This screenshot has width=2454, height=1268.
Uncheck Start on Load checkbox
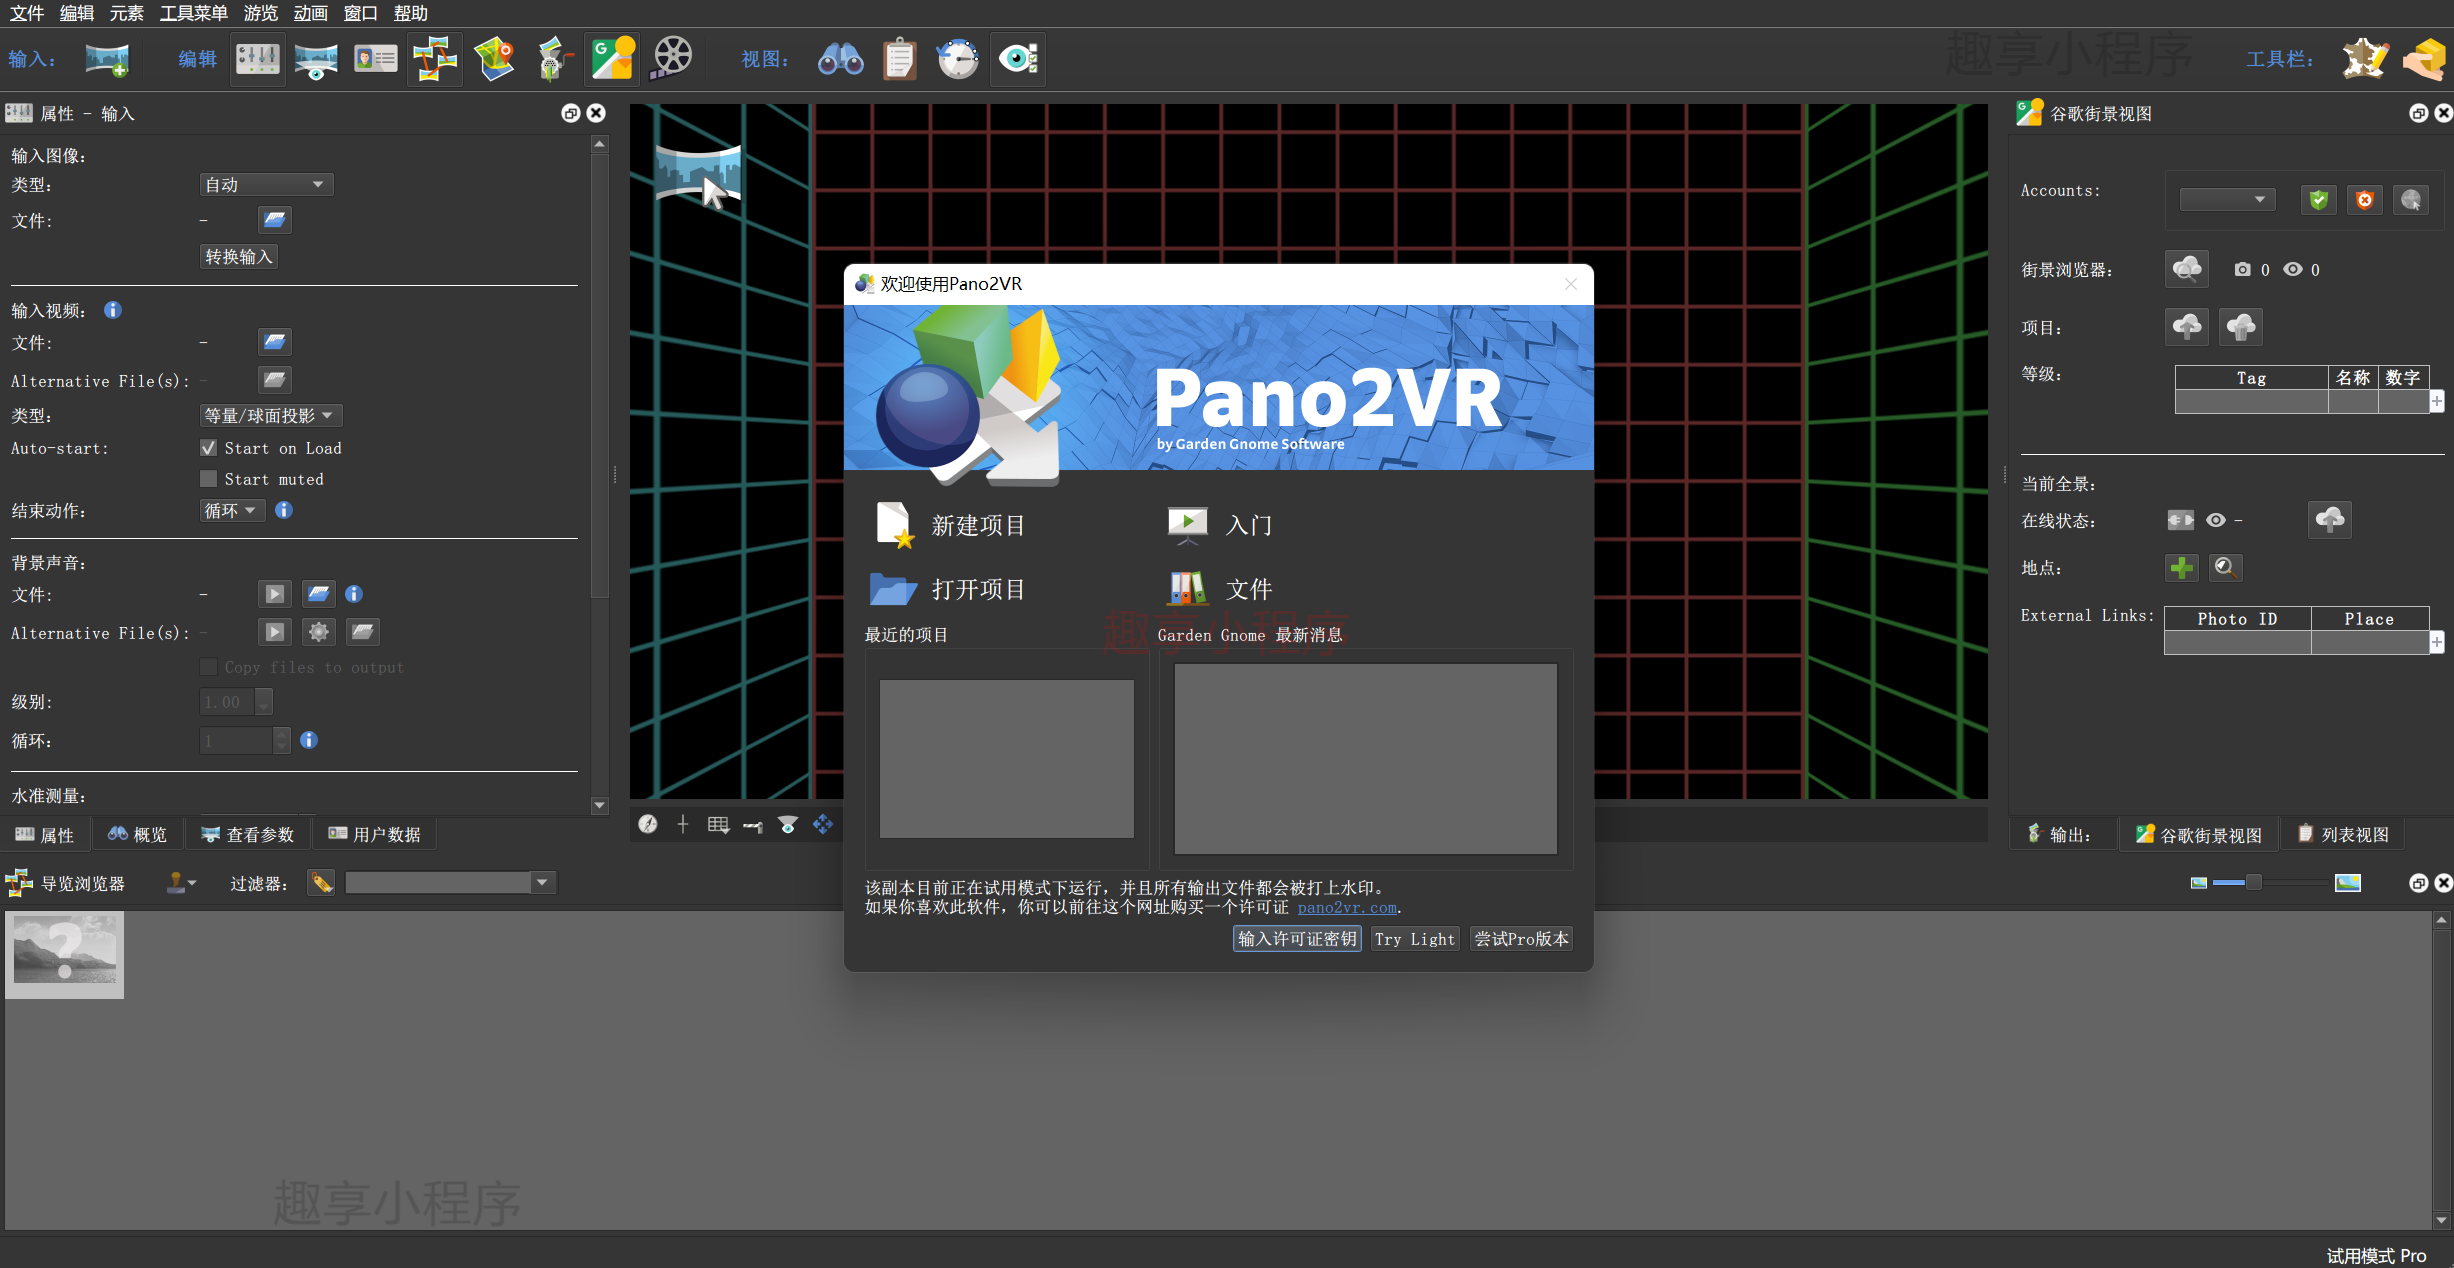pos(209,448)
